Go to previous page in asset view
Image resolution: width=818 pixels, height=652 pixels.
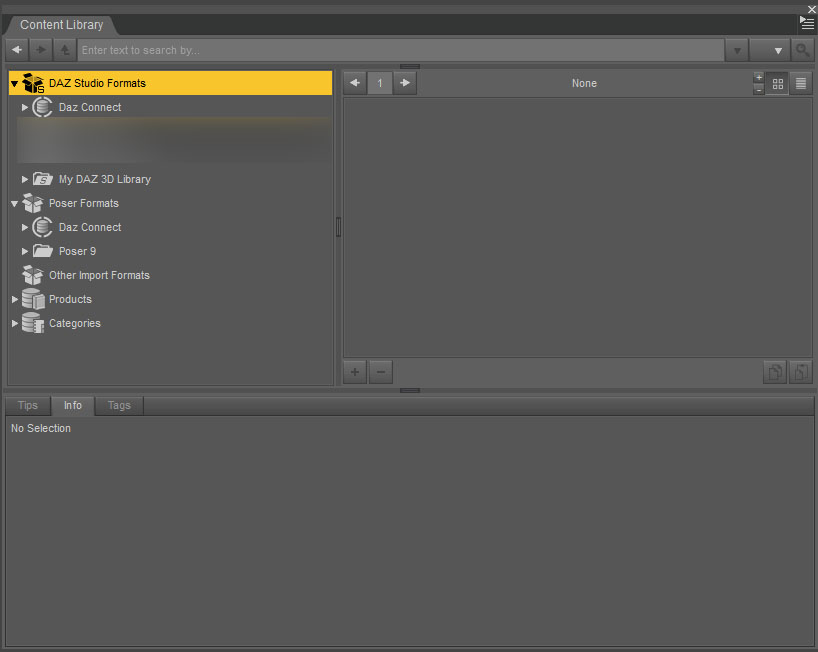click(355, 83)
